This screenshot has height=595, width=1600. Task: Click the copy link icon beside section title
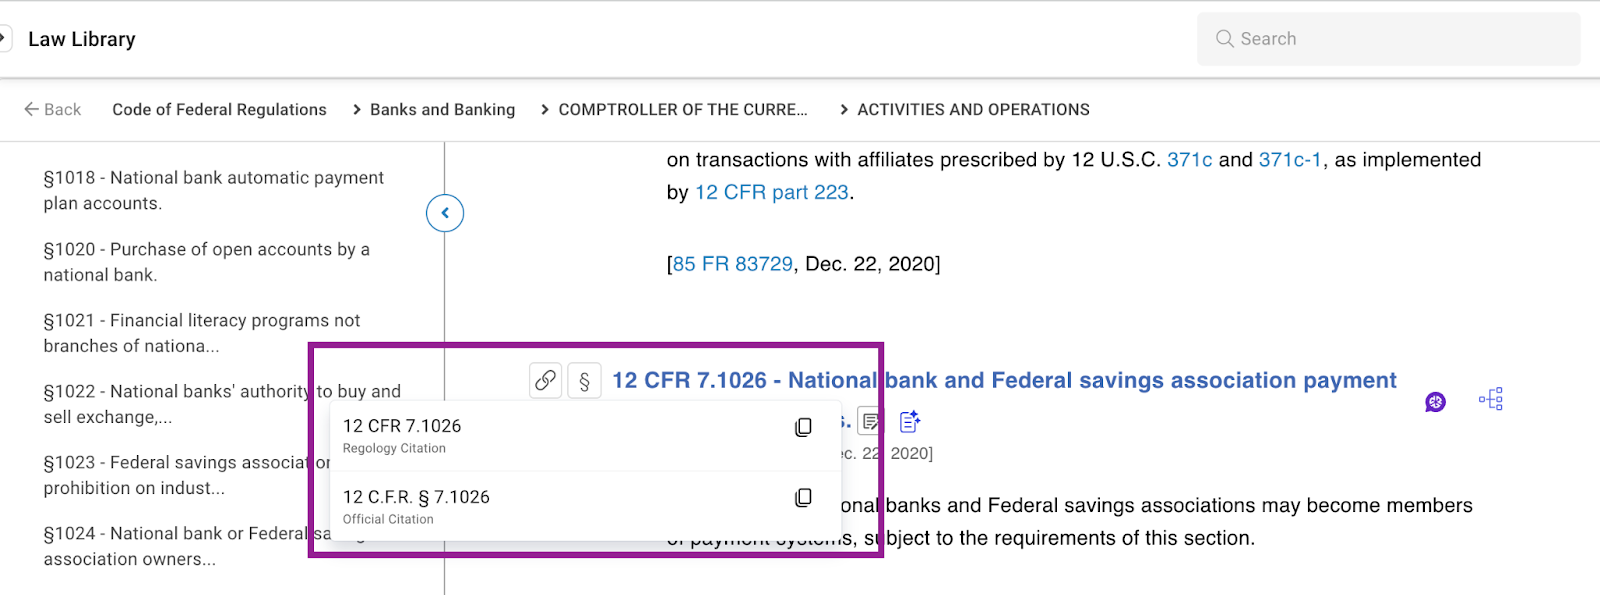tap(545, 381)
